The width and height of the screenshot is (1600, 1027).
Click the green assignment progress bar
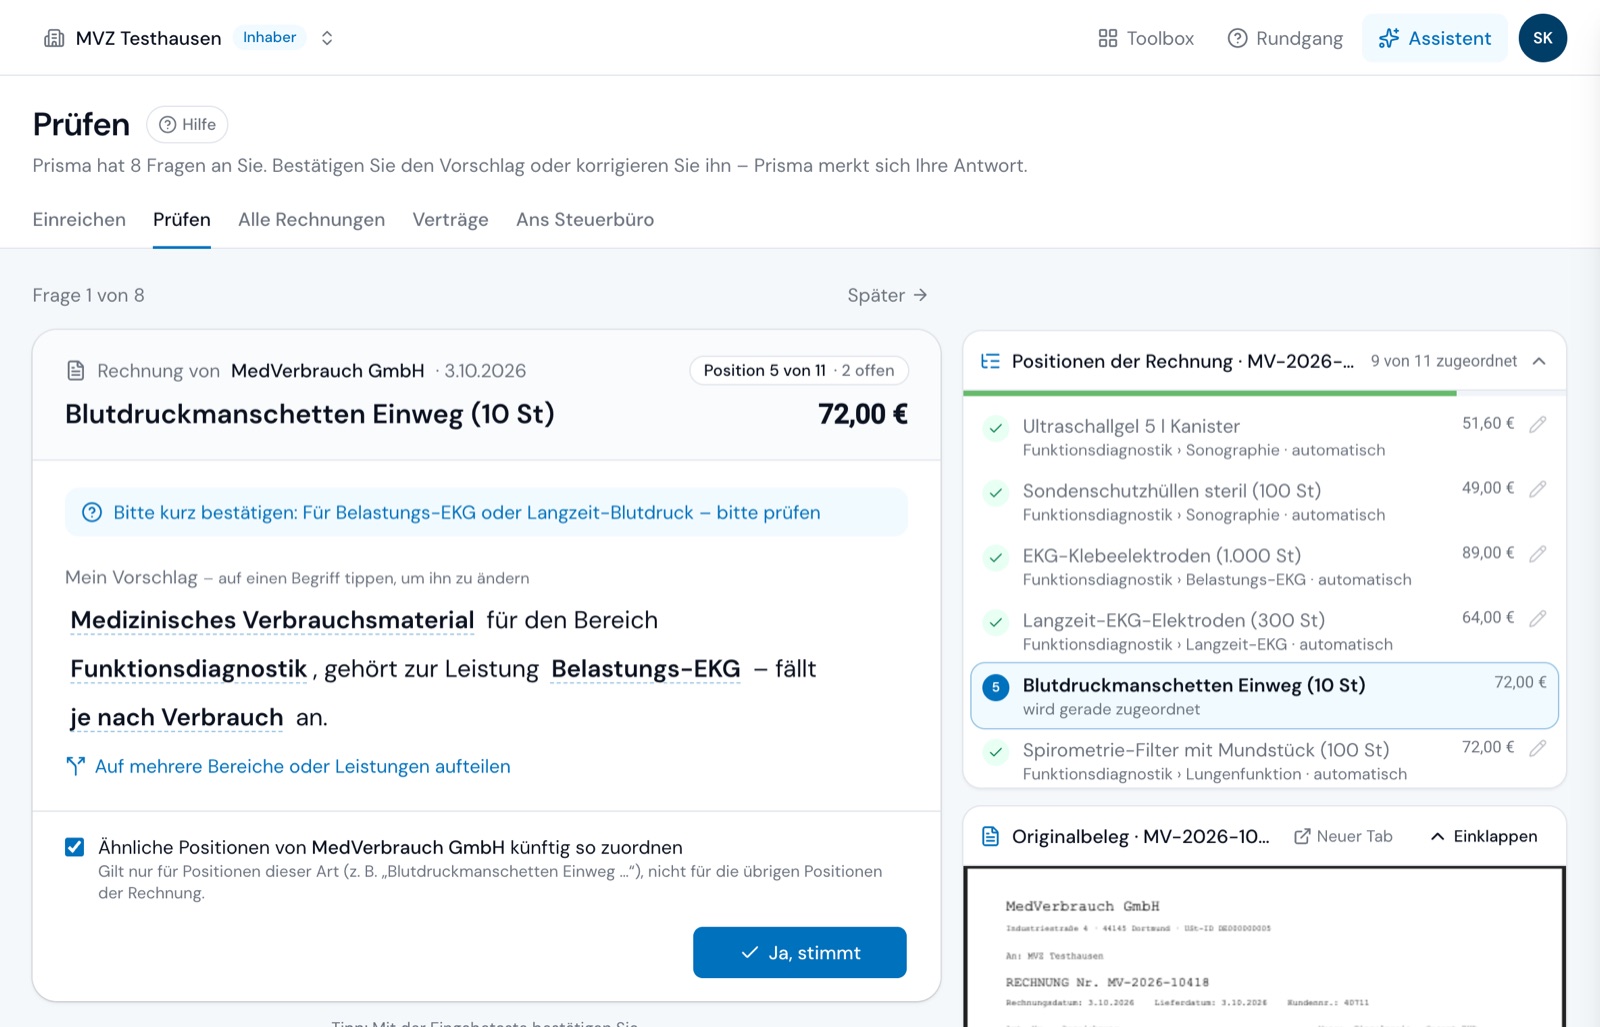pos(1210,393)
